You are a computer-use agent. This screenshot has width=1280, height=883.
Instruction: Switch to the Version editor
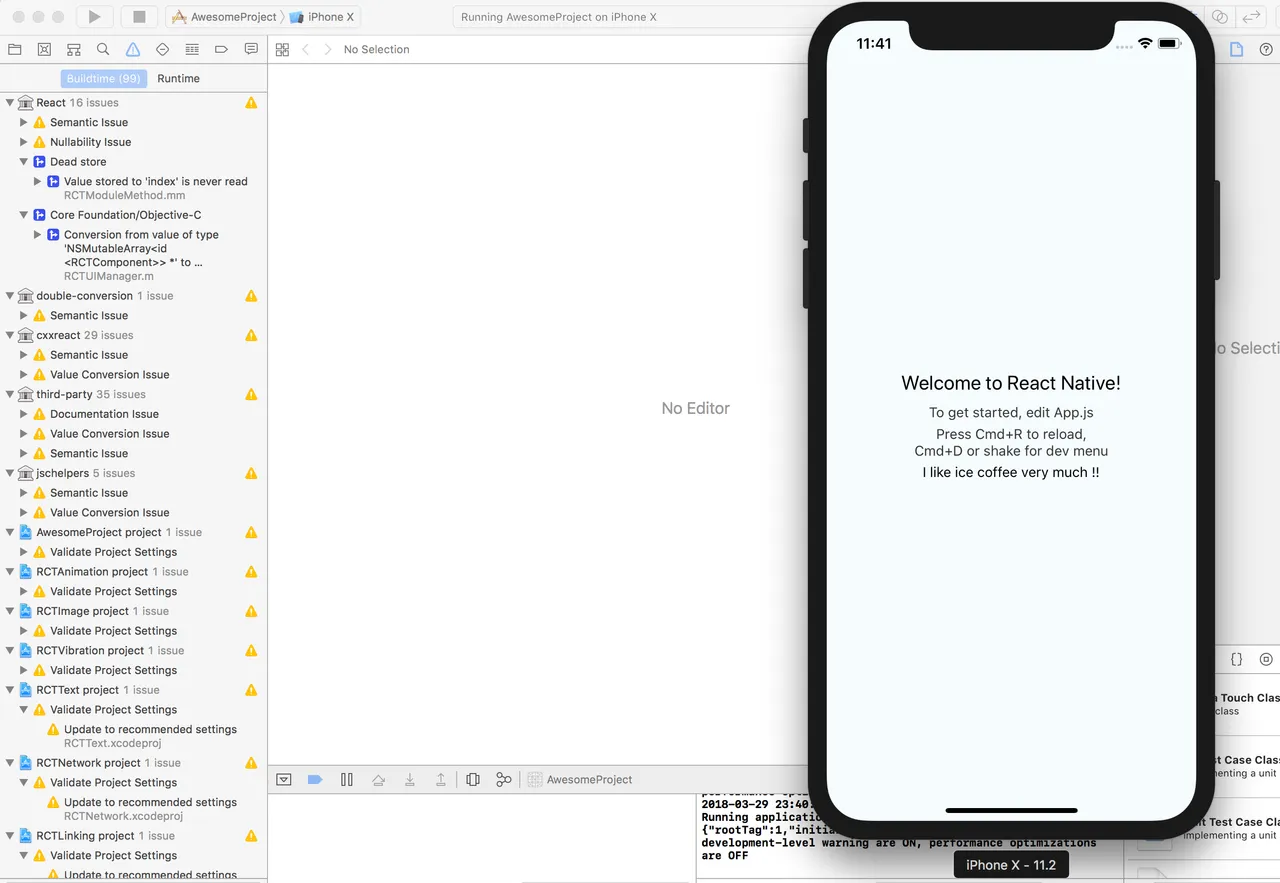[x=1251, y=17]
